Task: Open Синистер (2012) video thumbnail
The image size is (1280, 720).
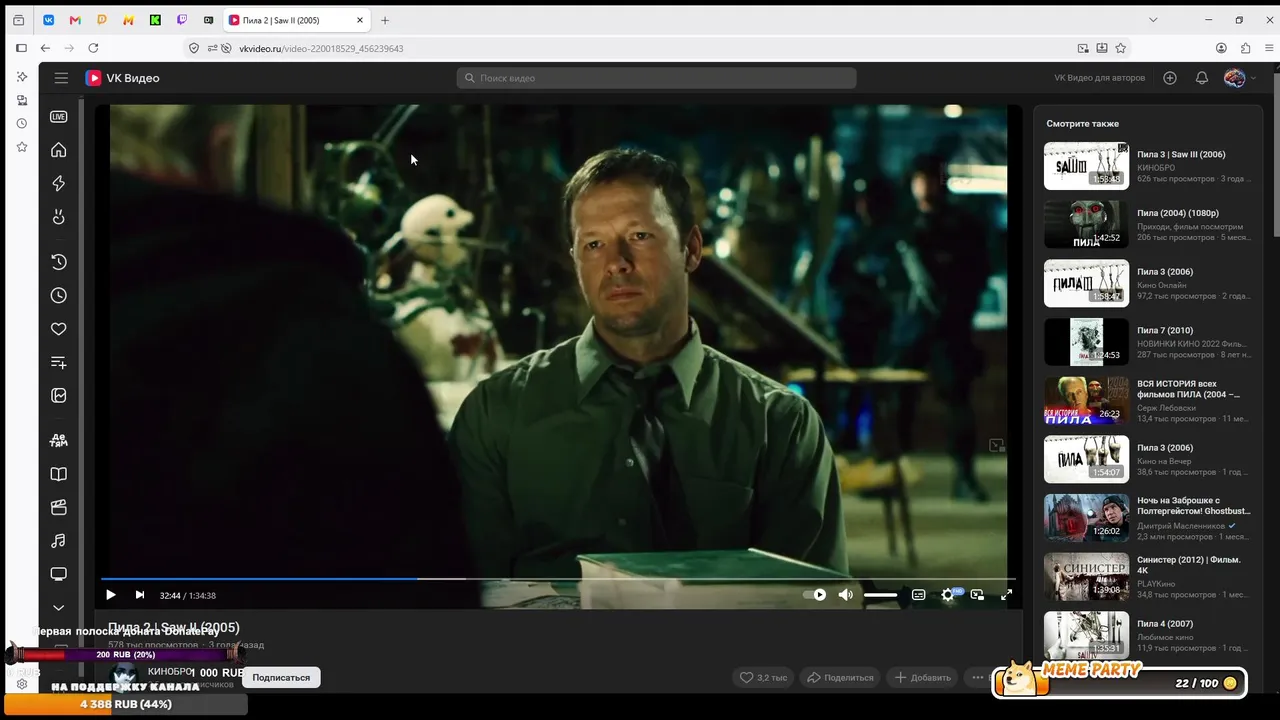Action: tap(1086, 577)
